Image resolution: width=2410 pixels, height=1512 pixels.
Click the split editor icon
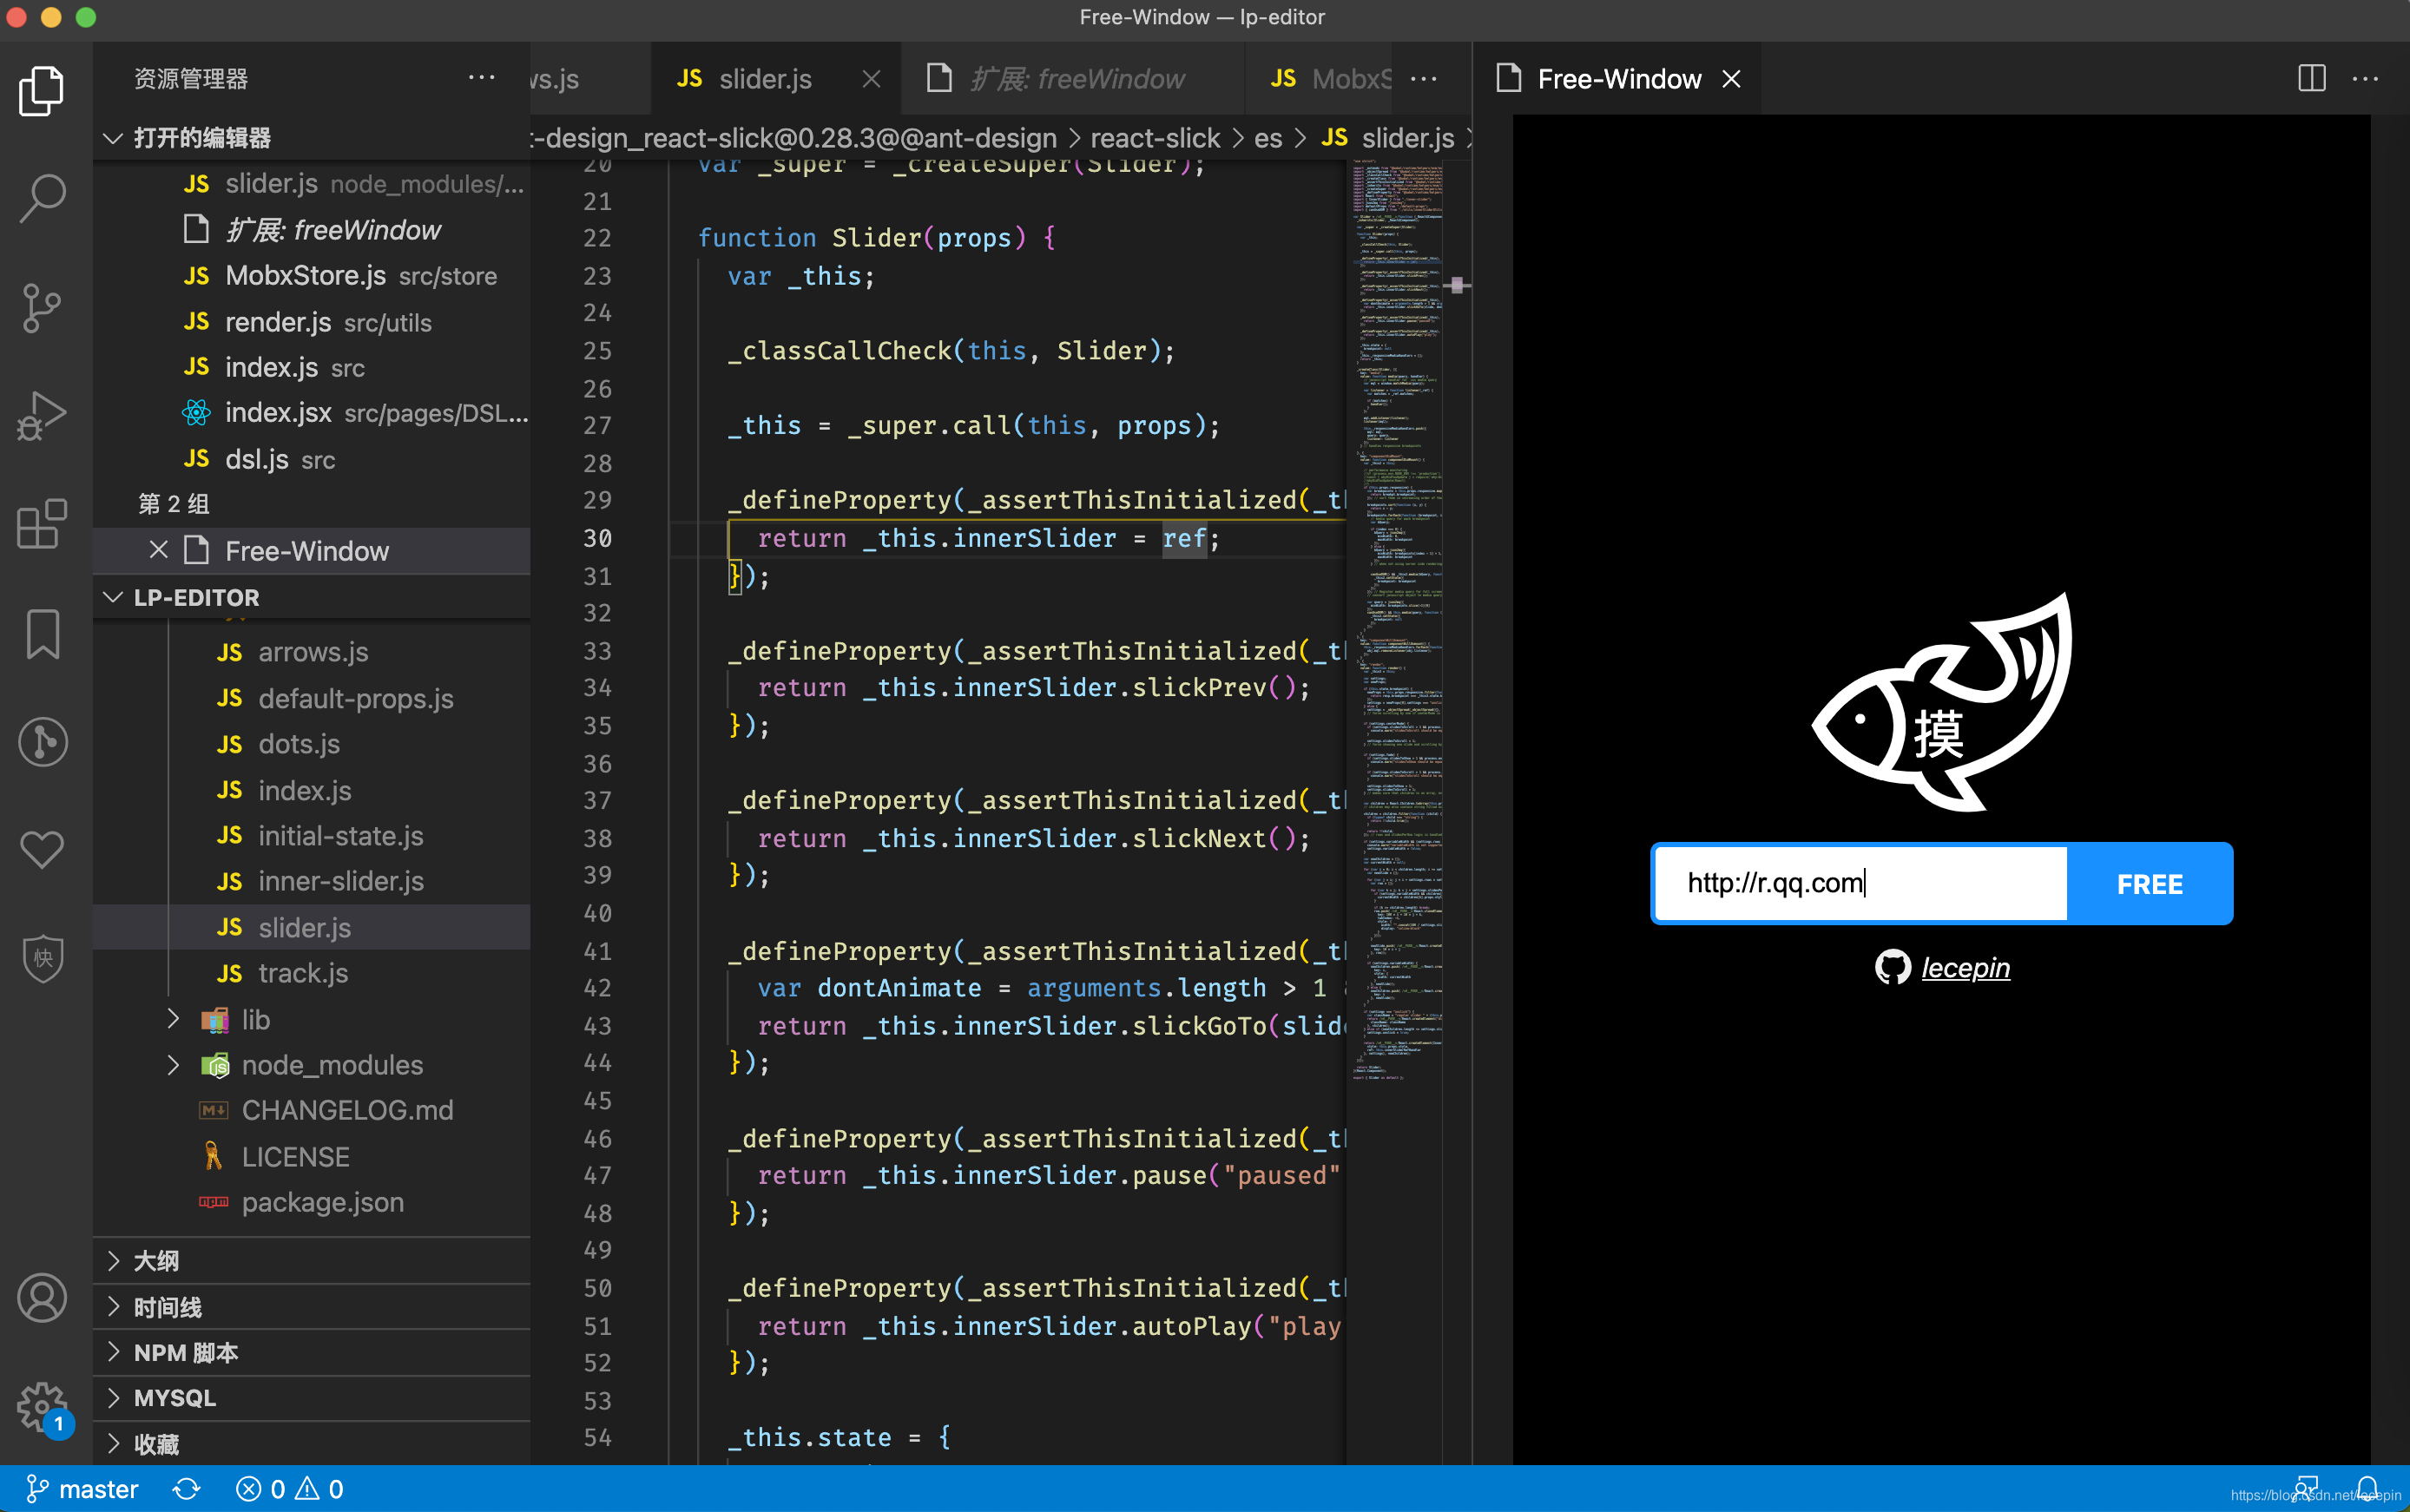(2311, 79)
